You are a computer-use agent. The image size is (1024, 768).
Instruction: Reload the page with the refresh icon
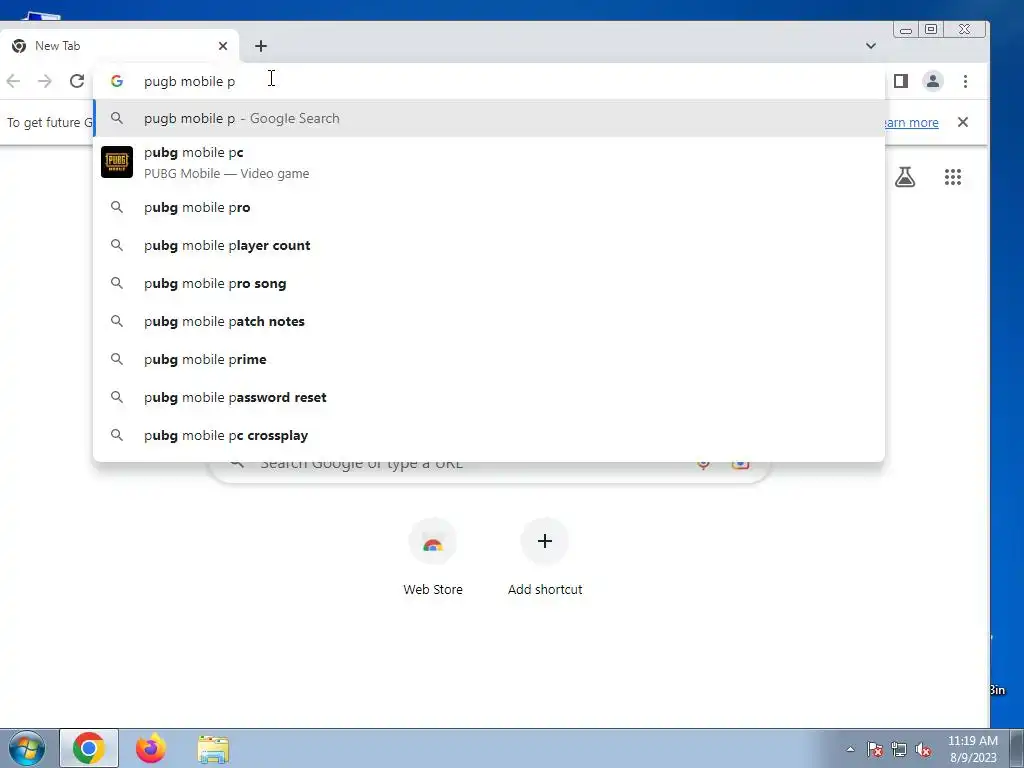click(x=77, y=81)
